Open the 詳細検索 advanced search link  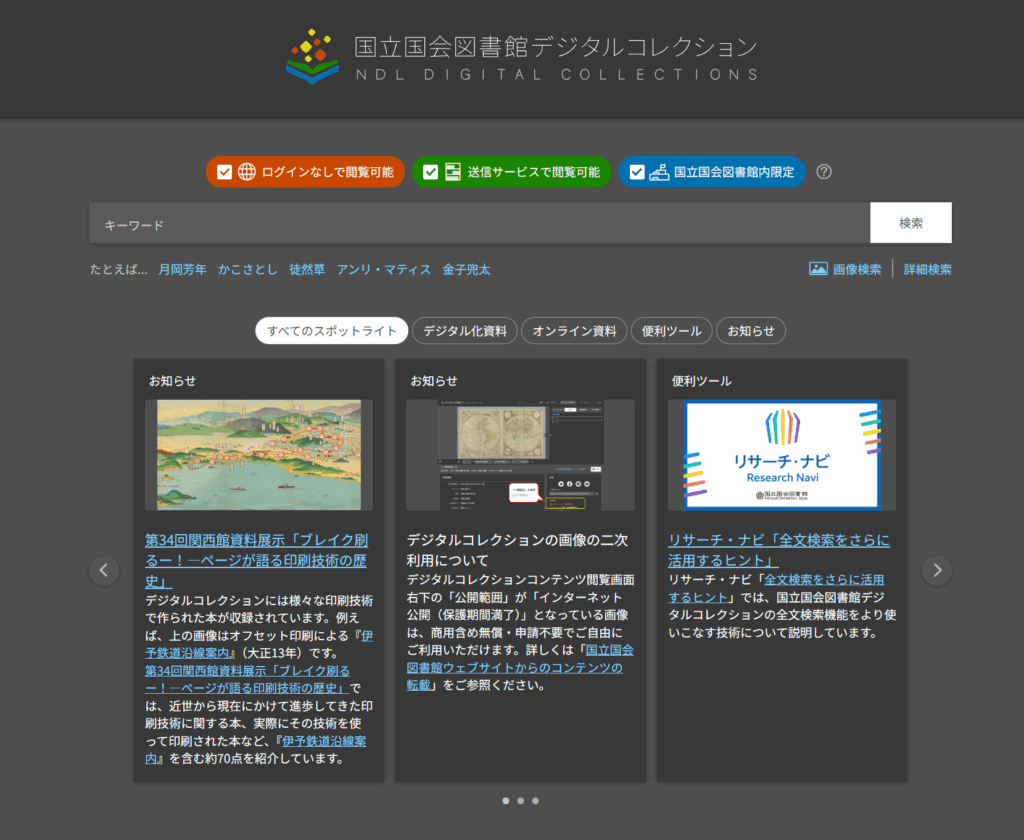pos(927,269)
